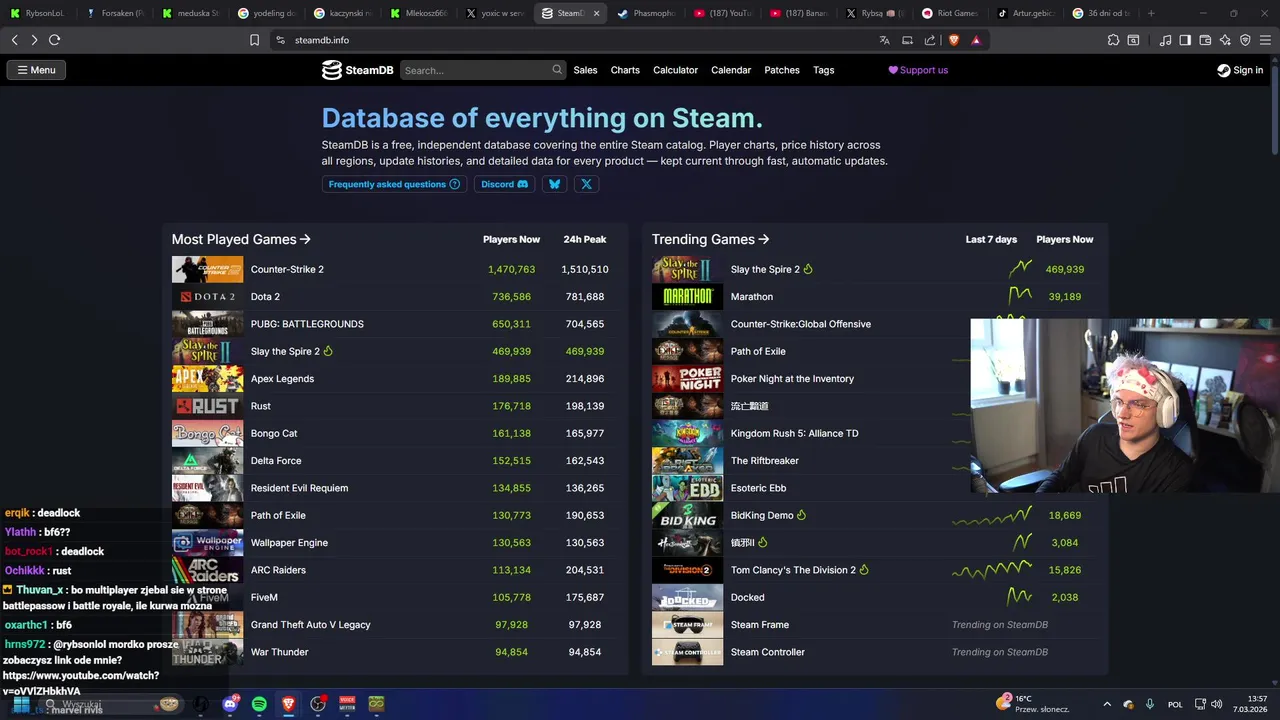Open Esoteric Ebb entry
Viewport: 1280px width, 720px height.
[x=758, y=488]
